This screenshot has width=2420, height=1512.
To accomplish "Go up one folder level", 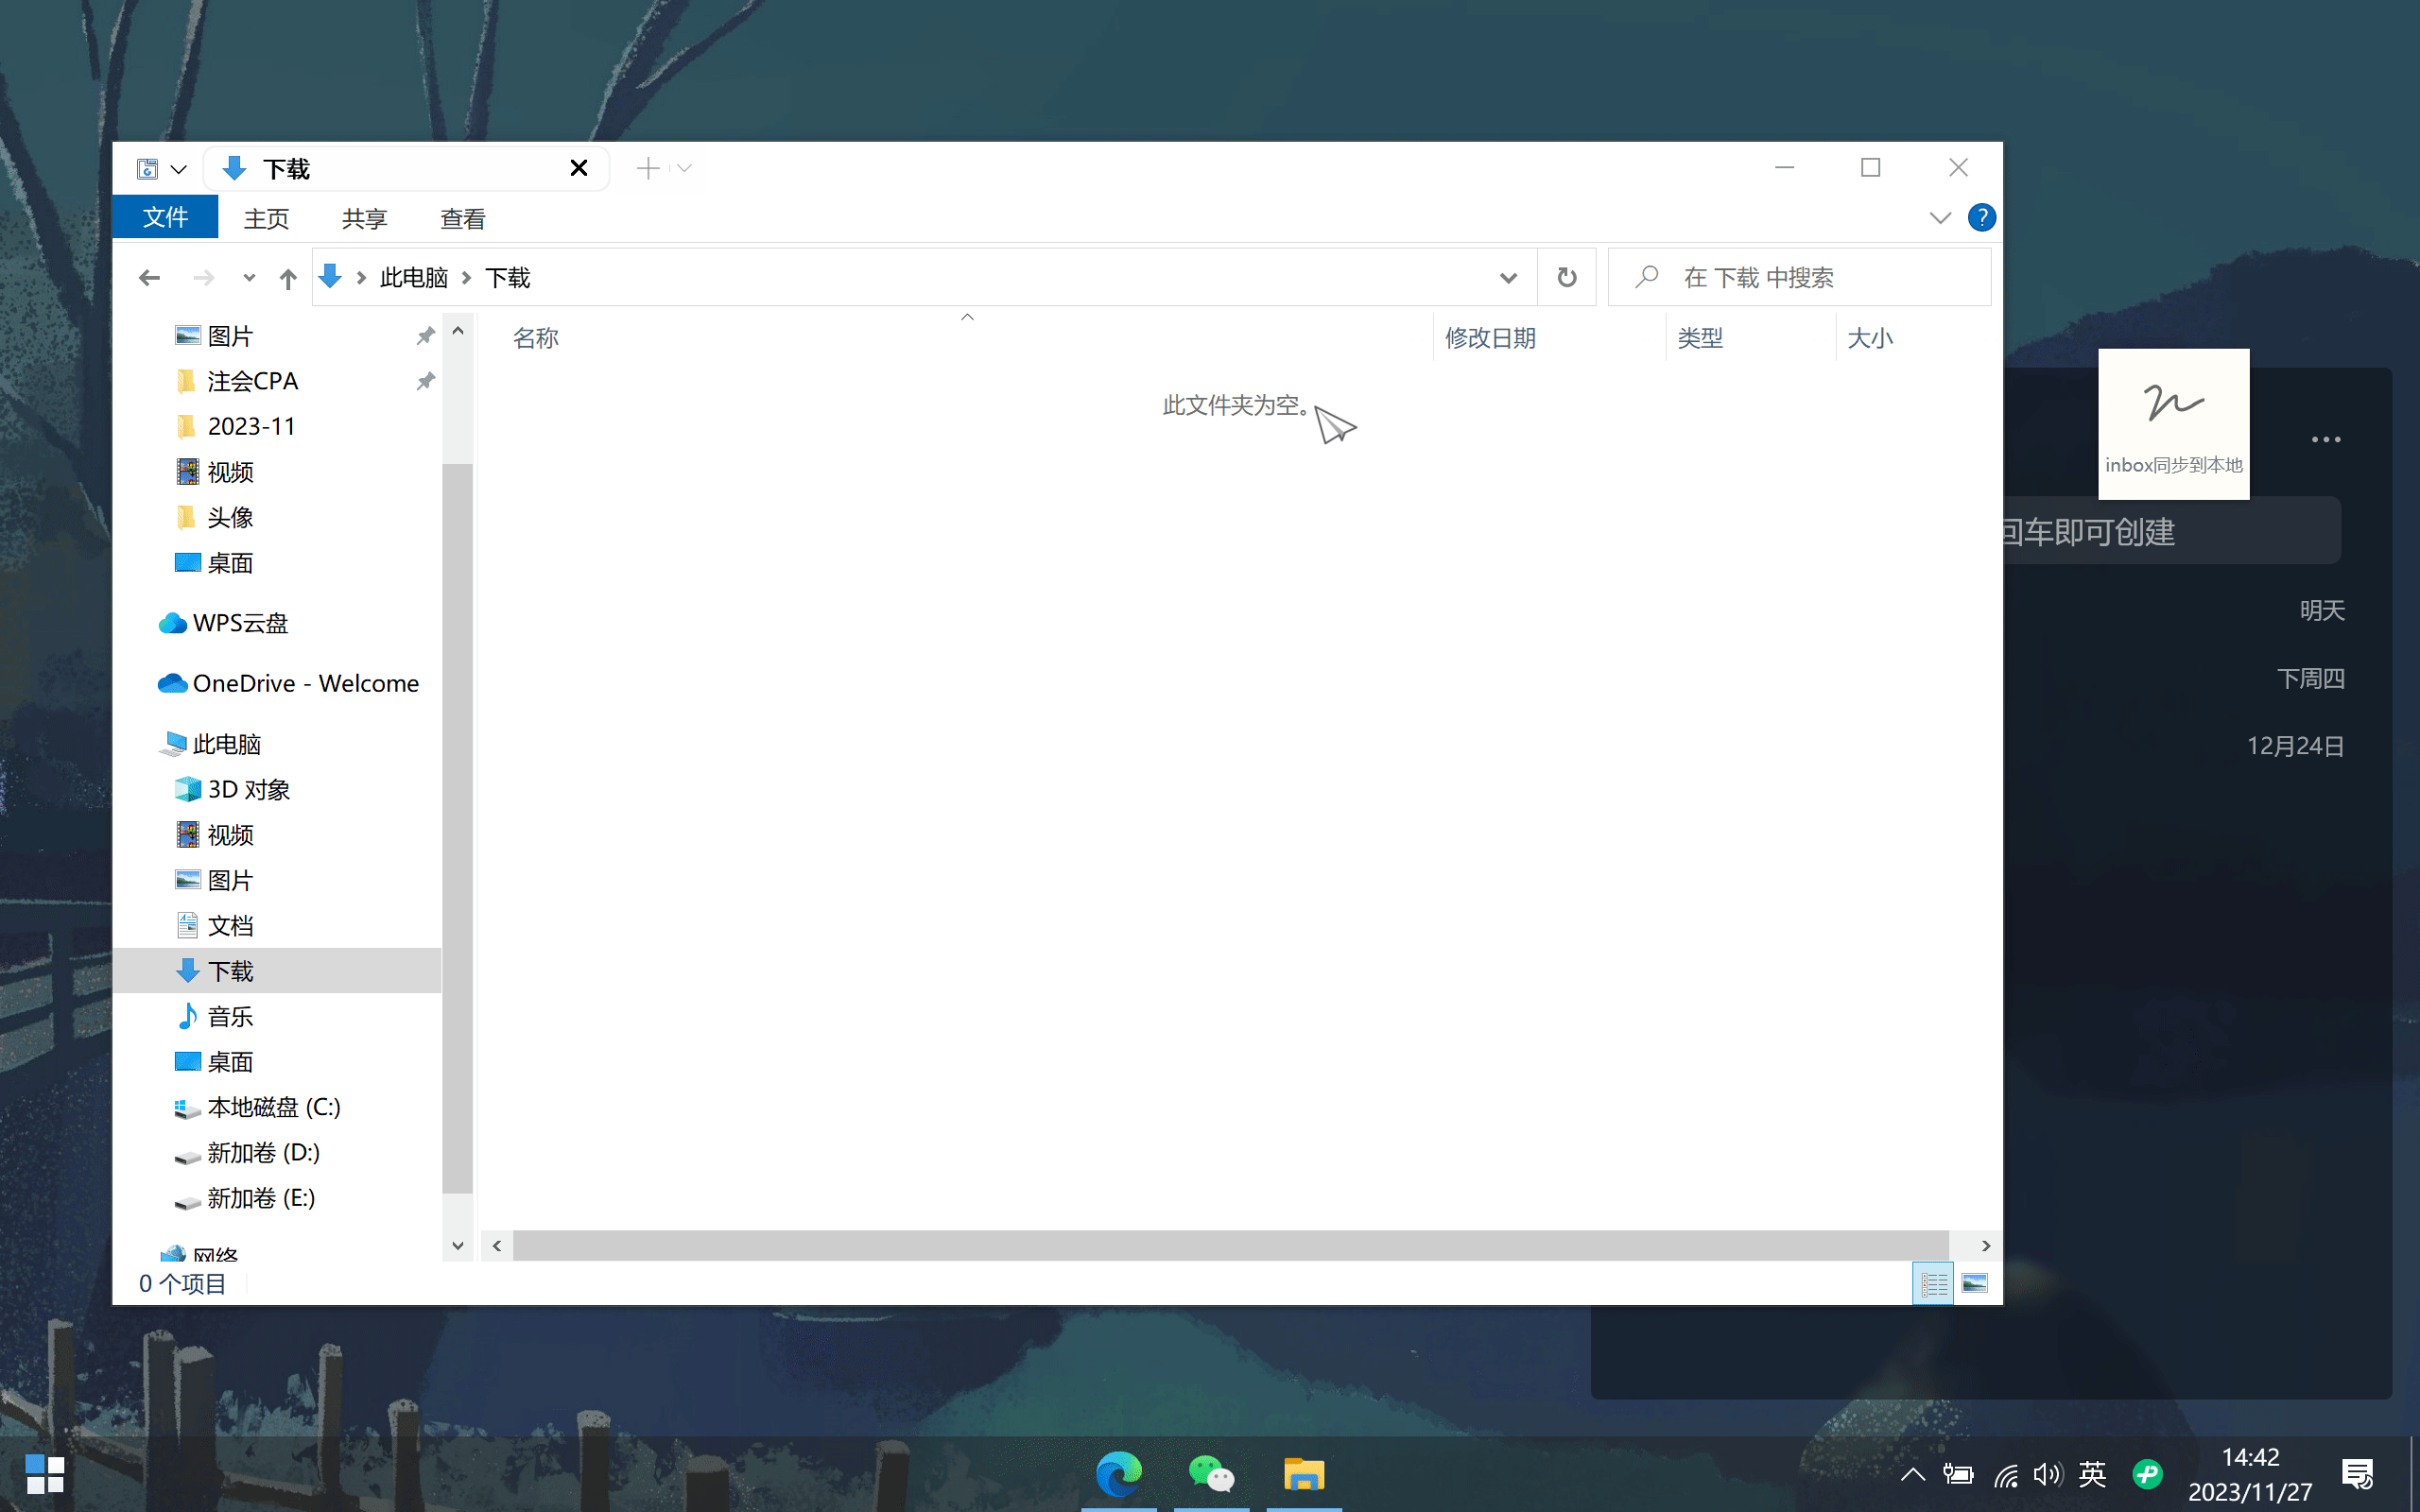I will 288,278.
